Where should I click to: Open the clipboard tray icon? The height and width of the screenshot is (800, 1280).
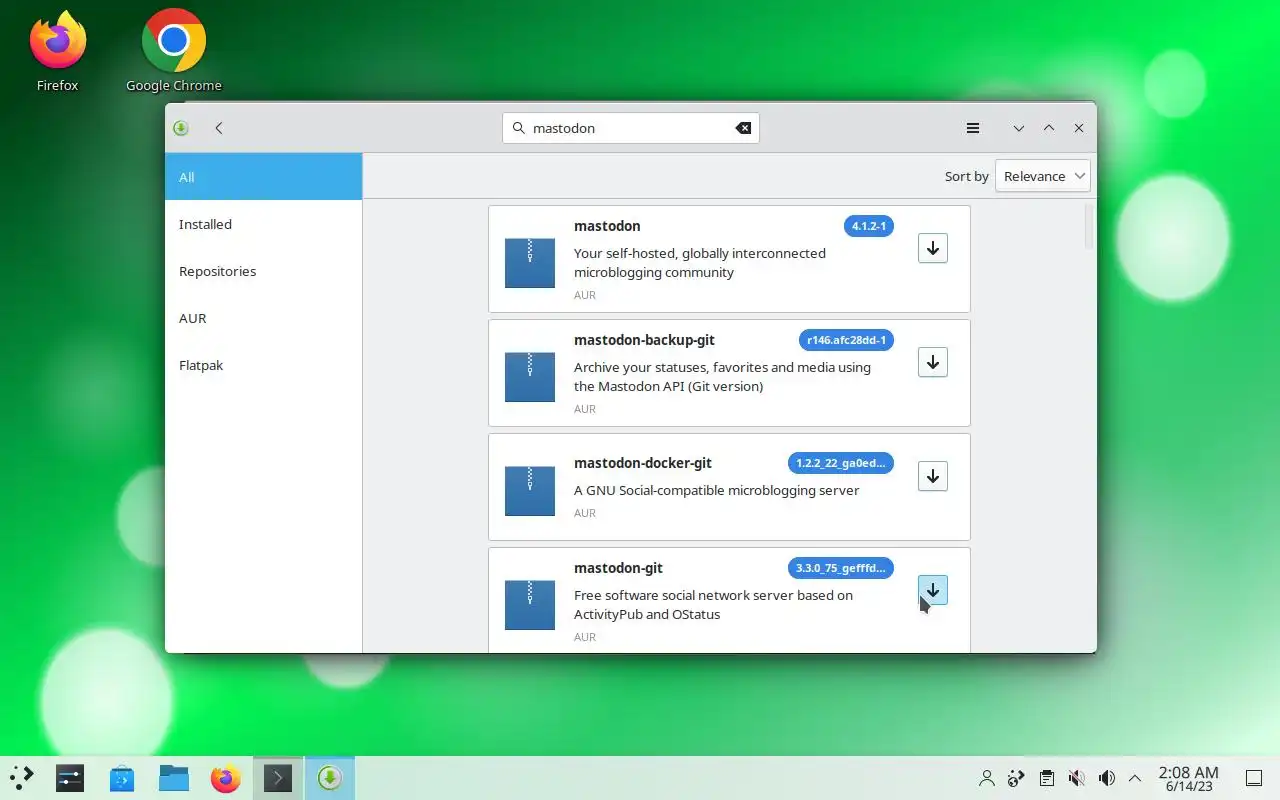[1047, 778]
